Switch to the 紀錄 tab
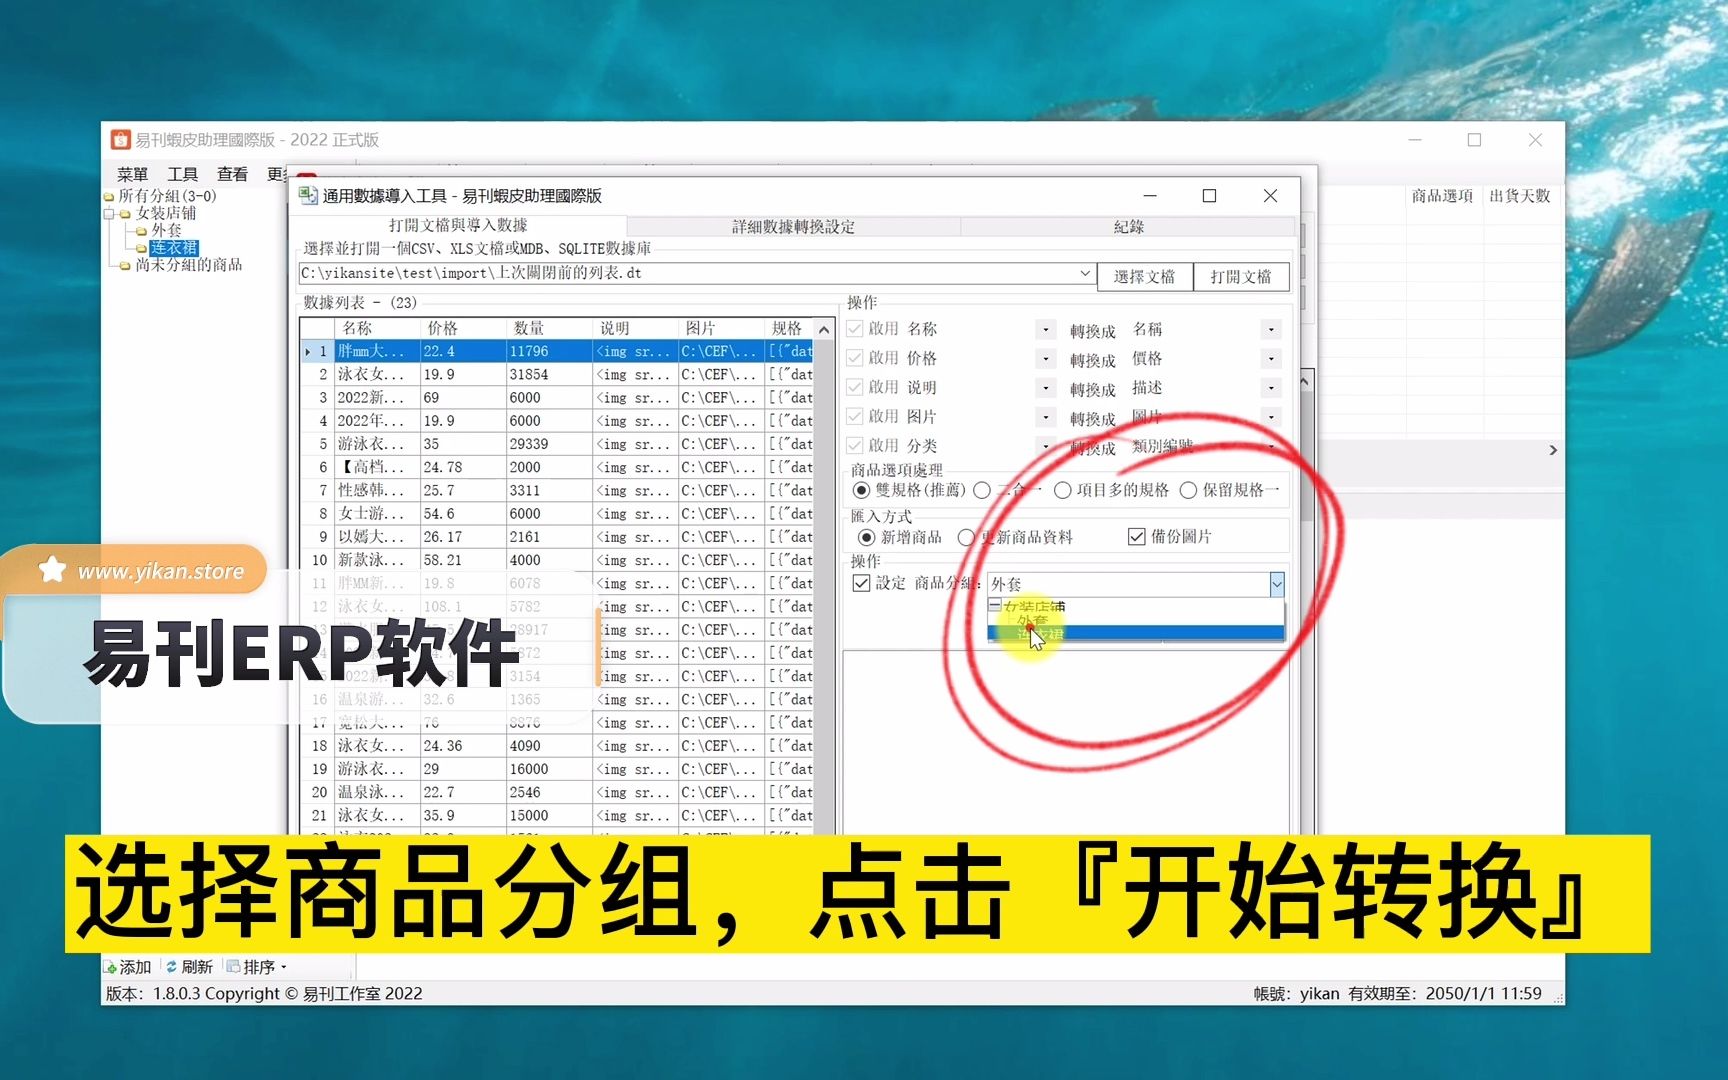Viewport: 1728px width, 1080px height. [x=1128, y=227]
